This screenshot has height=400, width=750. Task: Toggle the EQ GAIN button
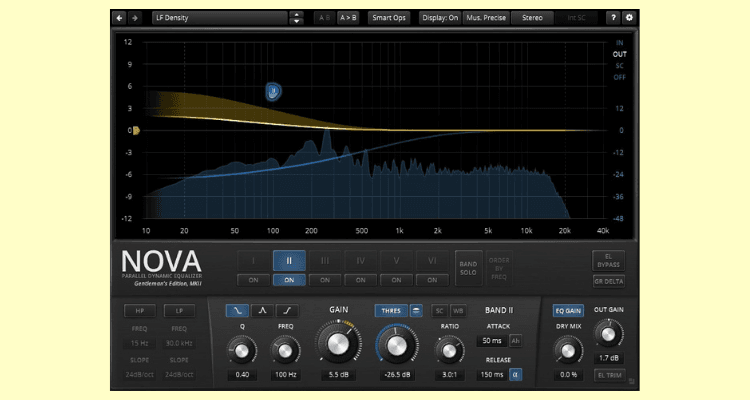[568, 311]
